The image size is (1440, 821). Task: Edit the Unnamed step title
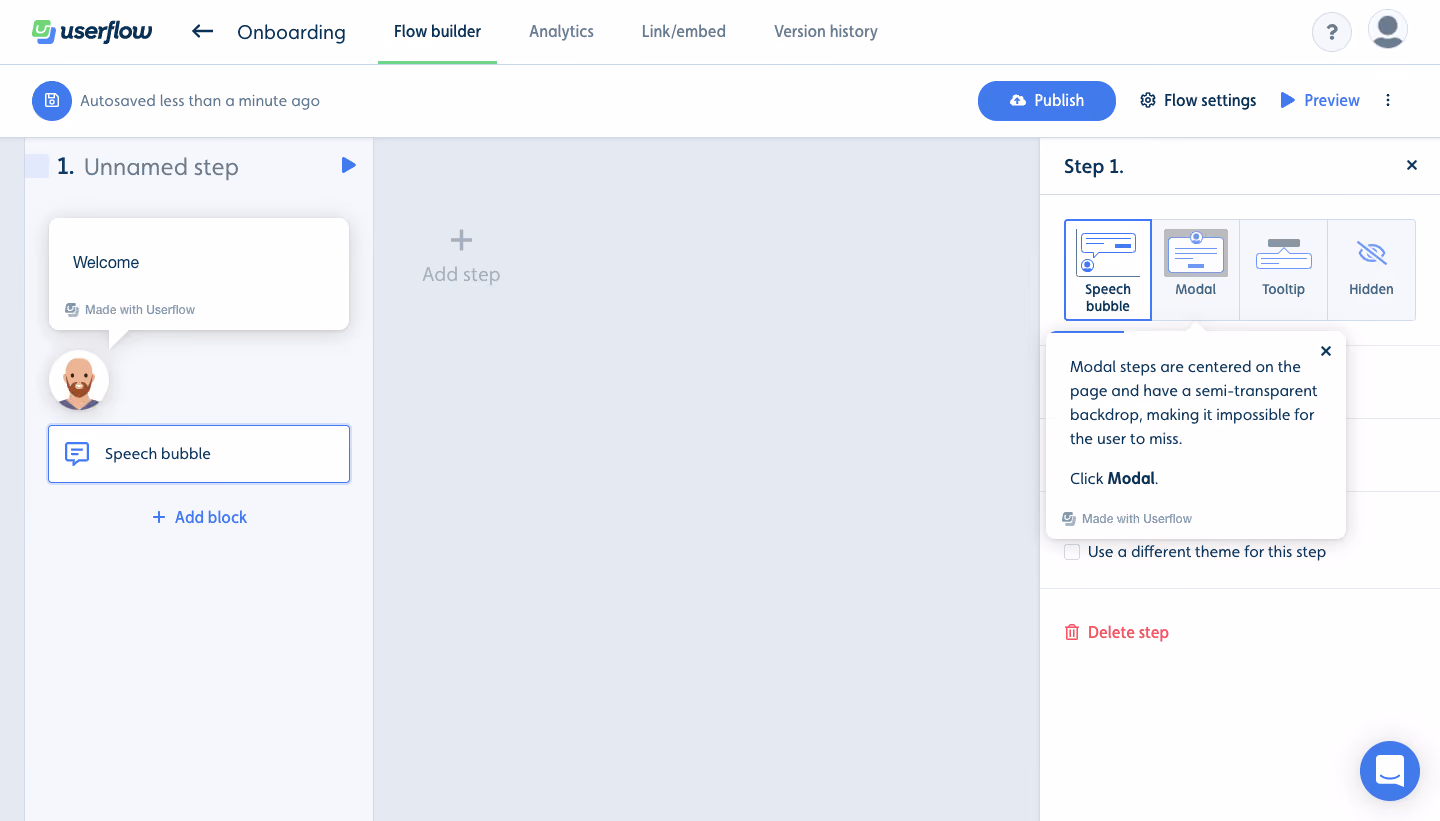[x=161, y=167]
